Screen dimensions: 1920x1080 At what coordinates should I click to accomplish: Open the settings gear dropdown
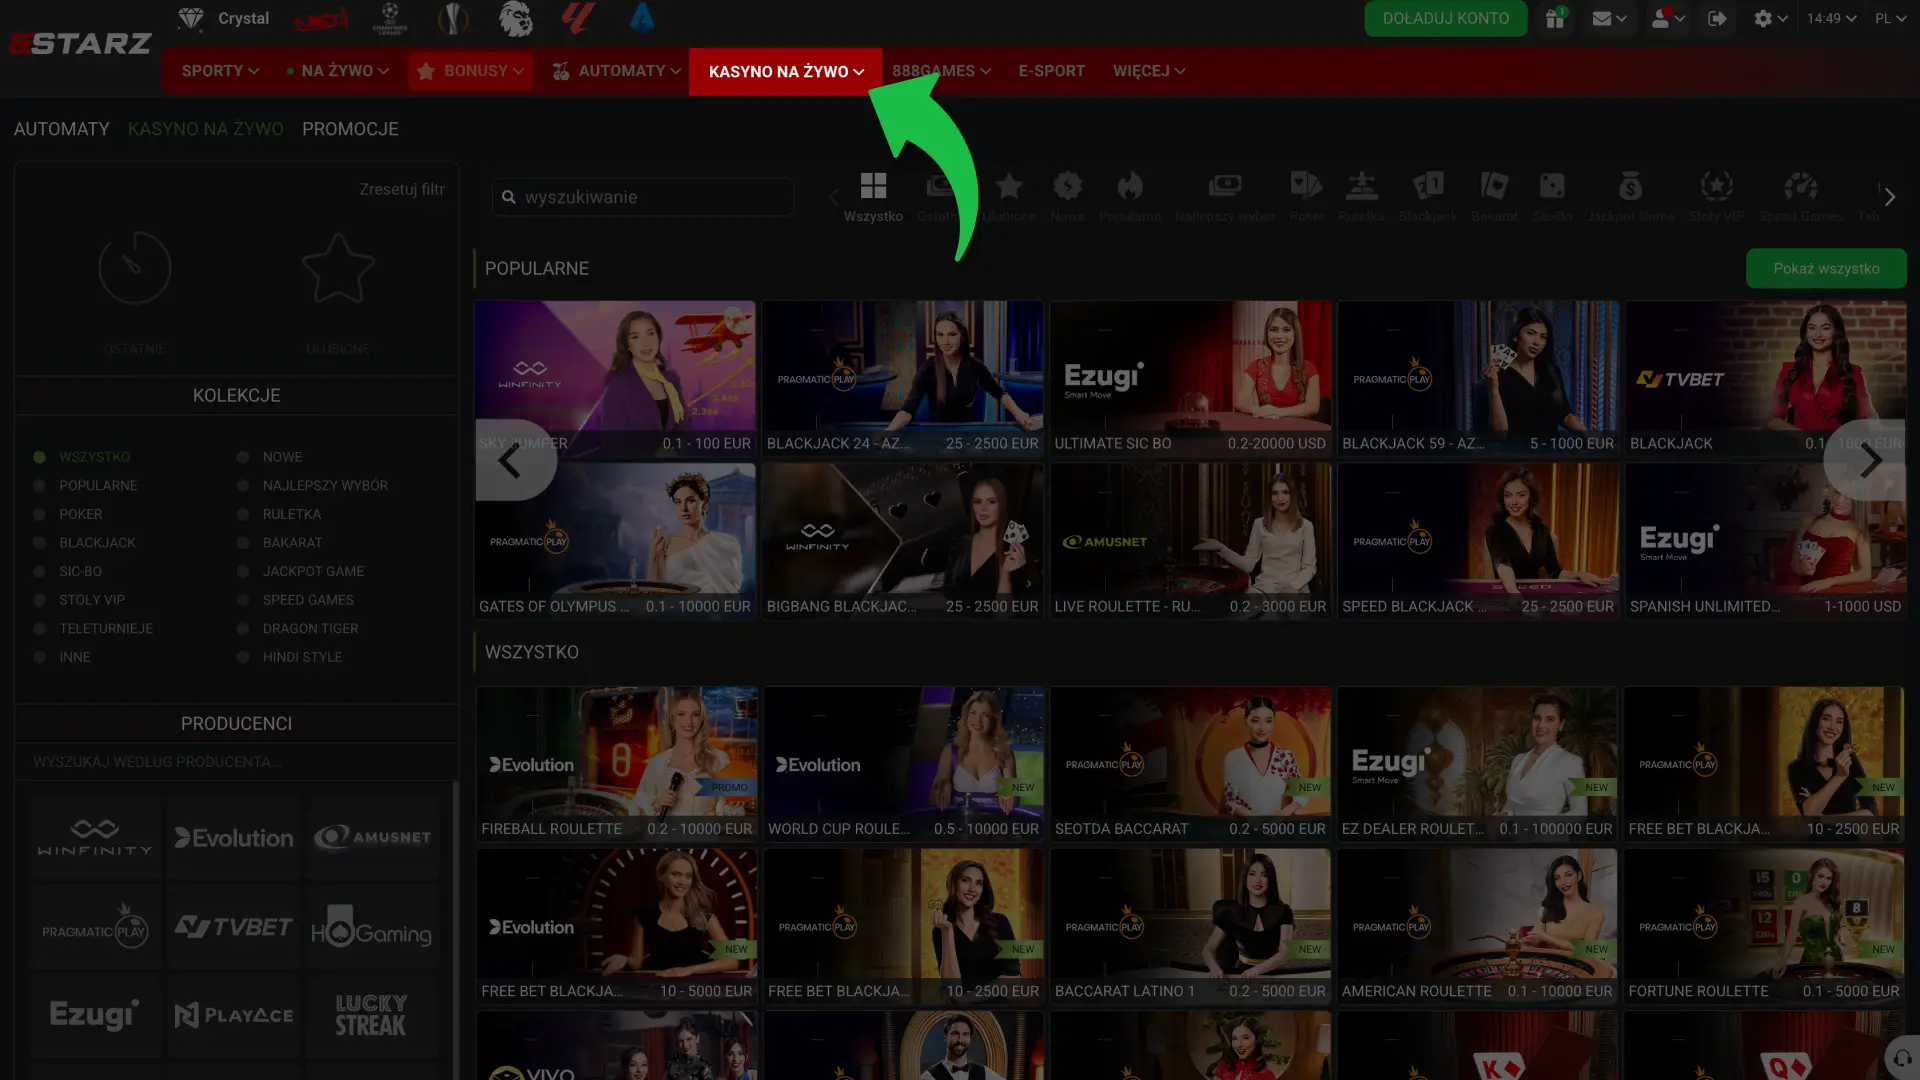1770,18
